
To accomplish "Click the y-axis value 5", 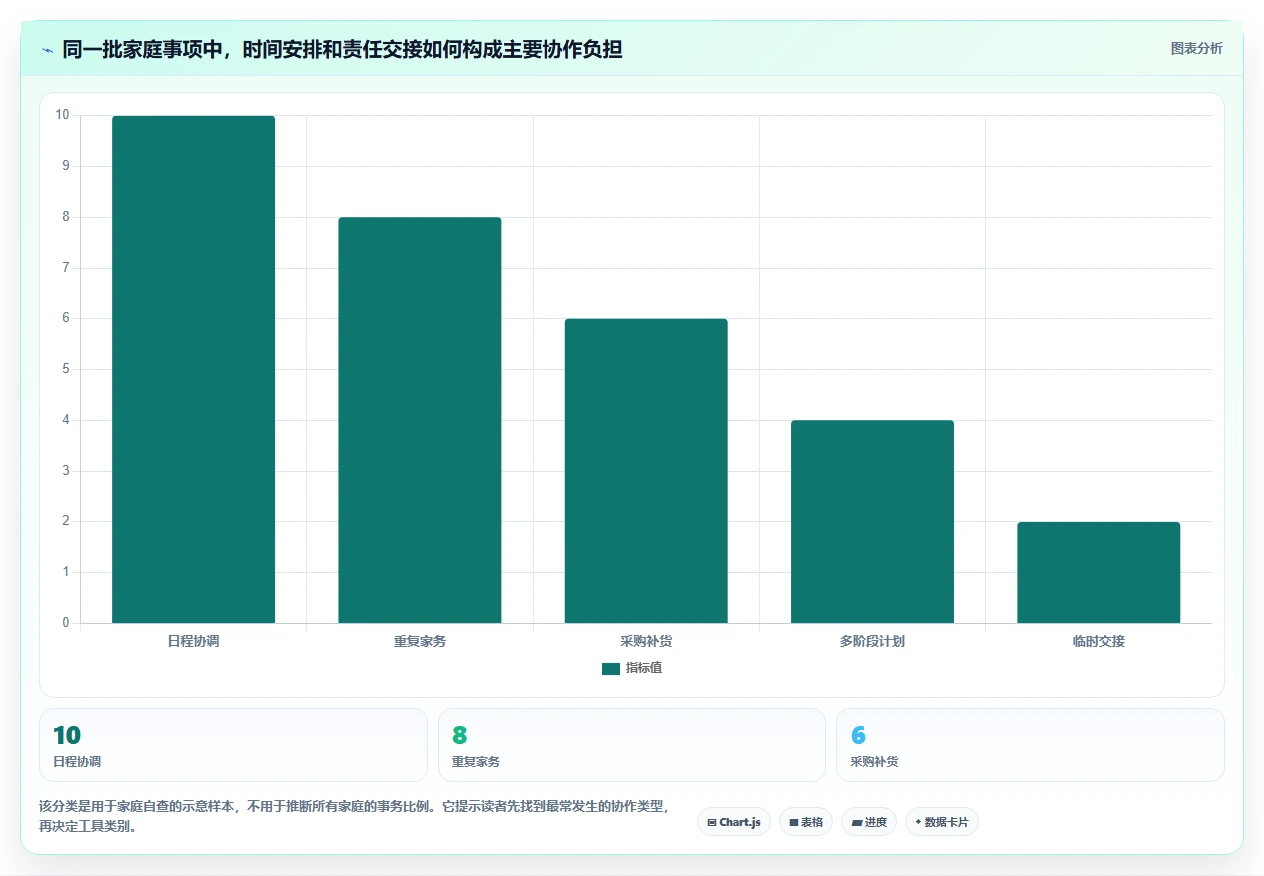I will tap(65, 369).
